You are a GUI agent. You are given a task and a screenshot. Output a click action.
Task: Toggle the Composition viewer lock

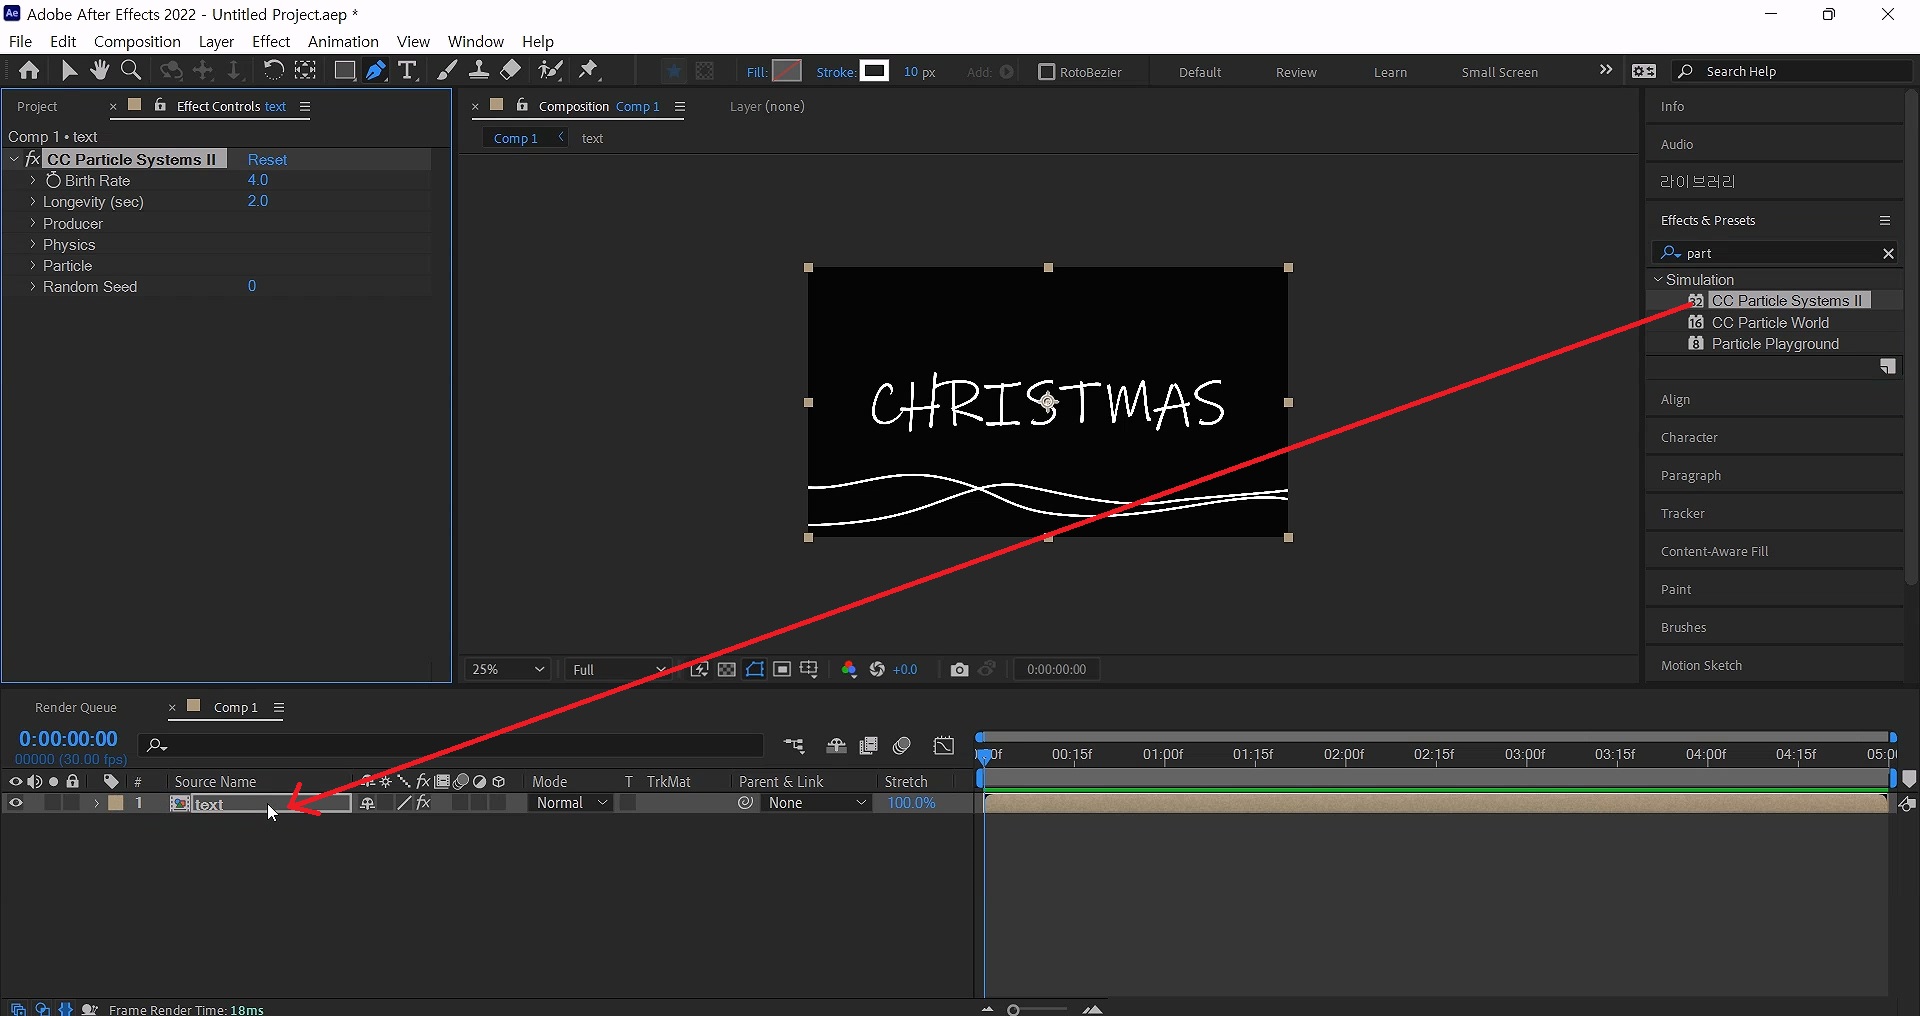(522, 105)
